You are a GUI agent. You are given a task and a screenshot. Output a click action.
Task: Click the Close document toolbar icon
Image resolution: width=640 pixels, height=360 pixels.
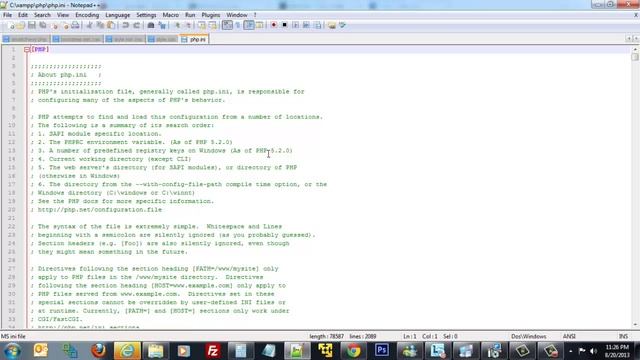click(54, 25)
